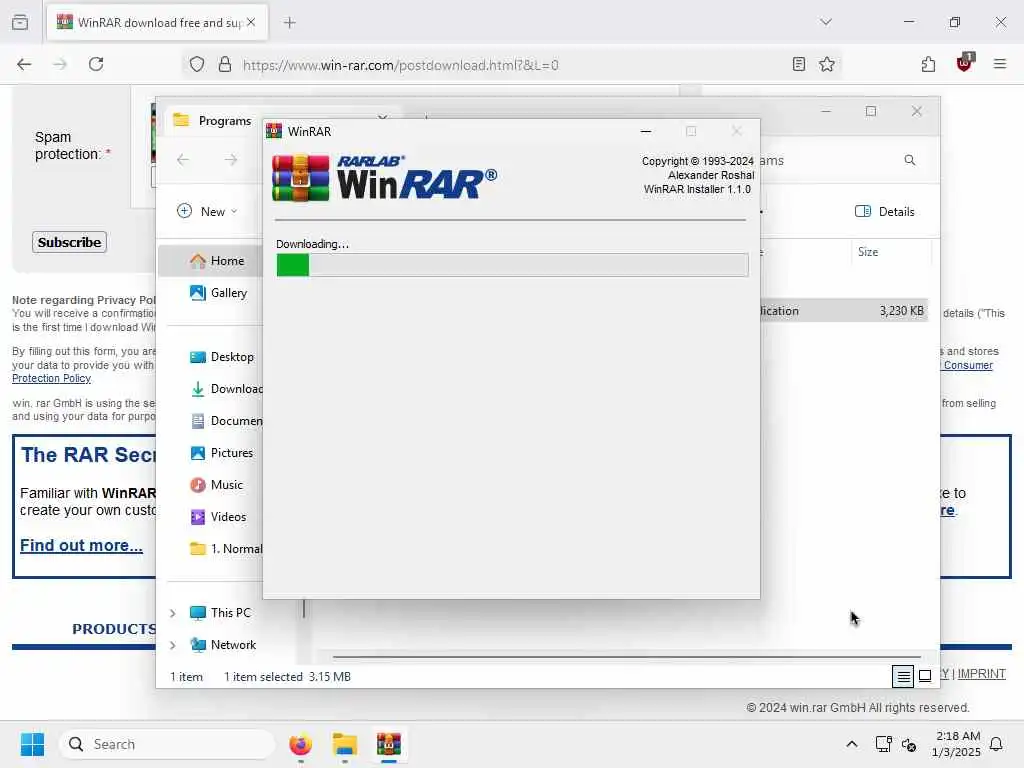The height and width of the screenshot is (768, 1024).
Task: Open Downloads in navigation pane
Action: click(226, 389)
